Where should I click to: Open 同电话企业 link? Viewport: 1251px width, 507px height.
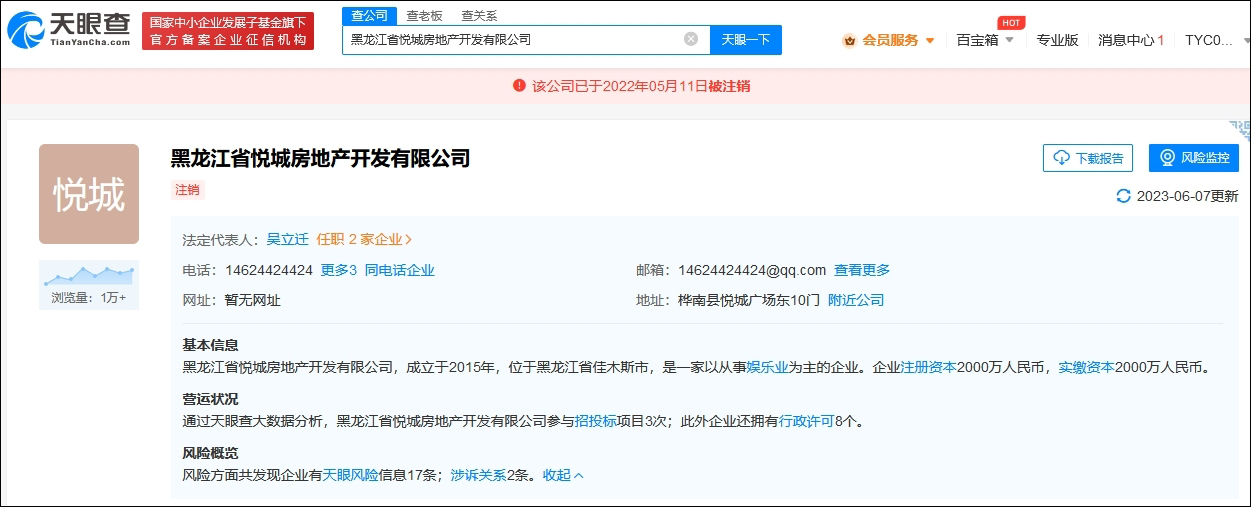click(400, 270)
